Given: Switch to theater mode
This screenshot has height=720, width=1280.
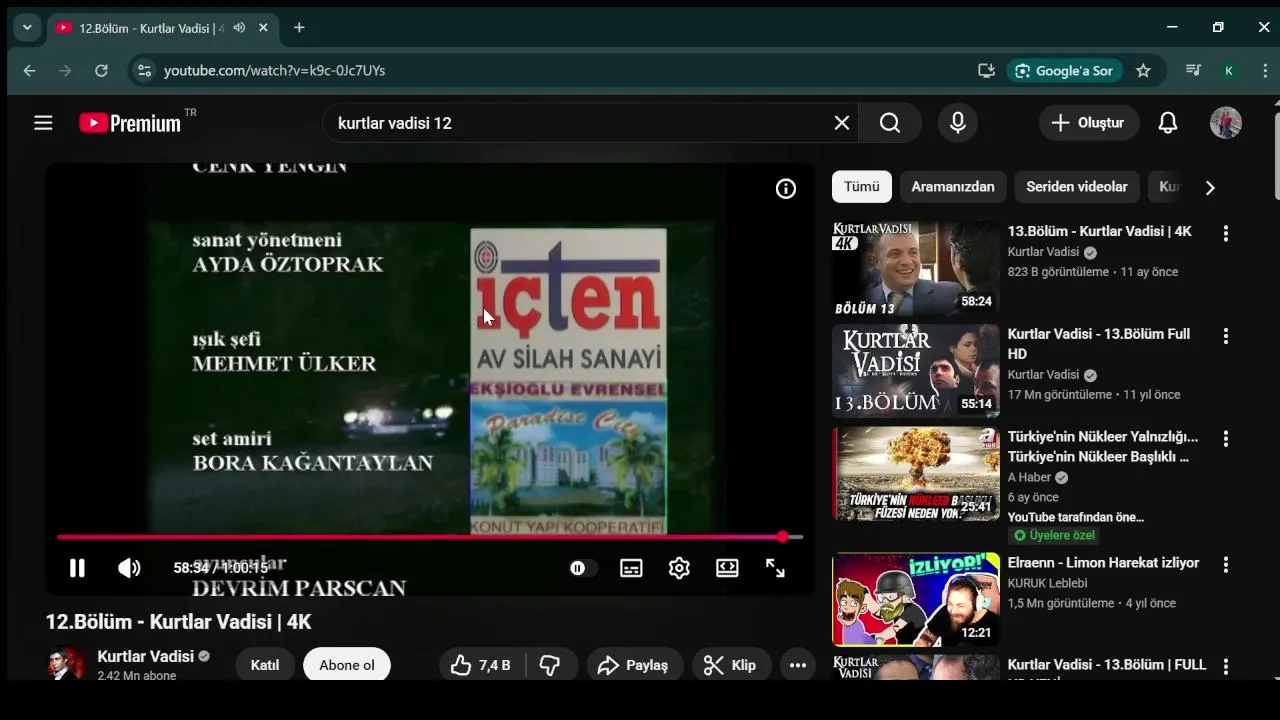Looking at the screenshot, I should 727,568.
